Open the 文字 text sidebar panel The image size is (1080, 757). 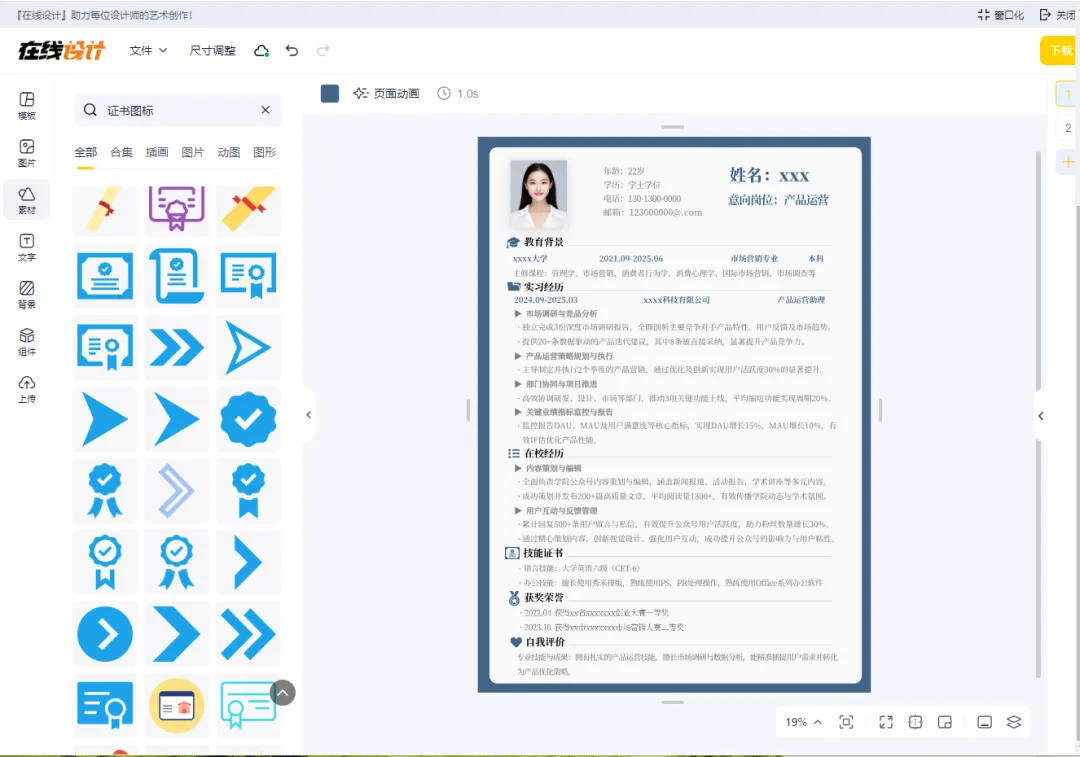pyautogui.click(x=27, y=247)
